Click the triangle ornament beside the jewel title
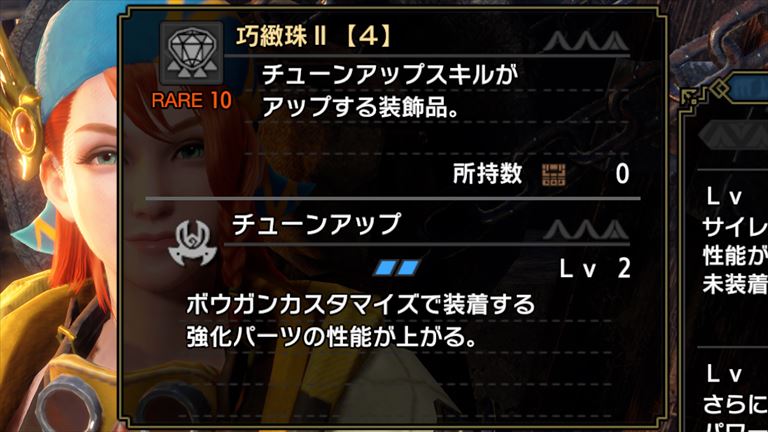Screen dimensions: 768x432 586,41
